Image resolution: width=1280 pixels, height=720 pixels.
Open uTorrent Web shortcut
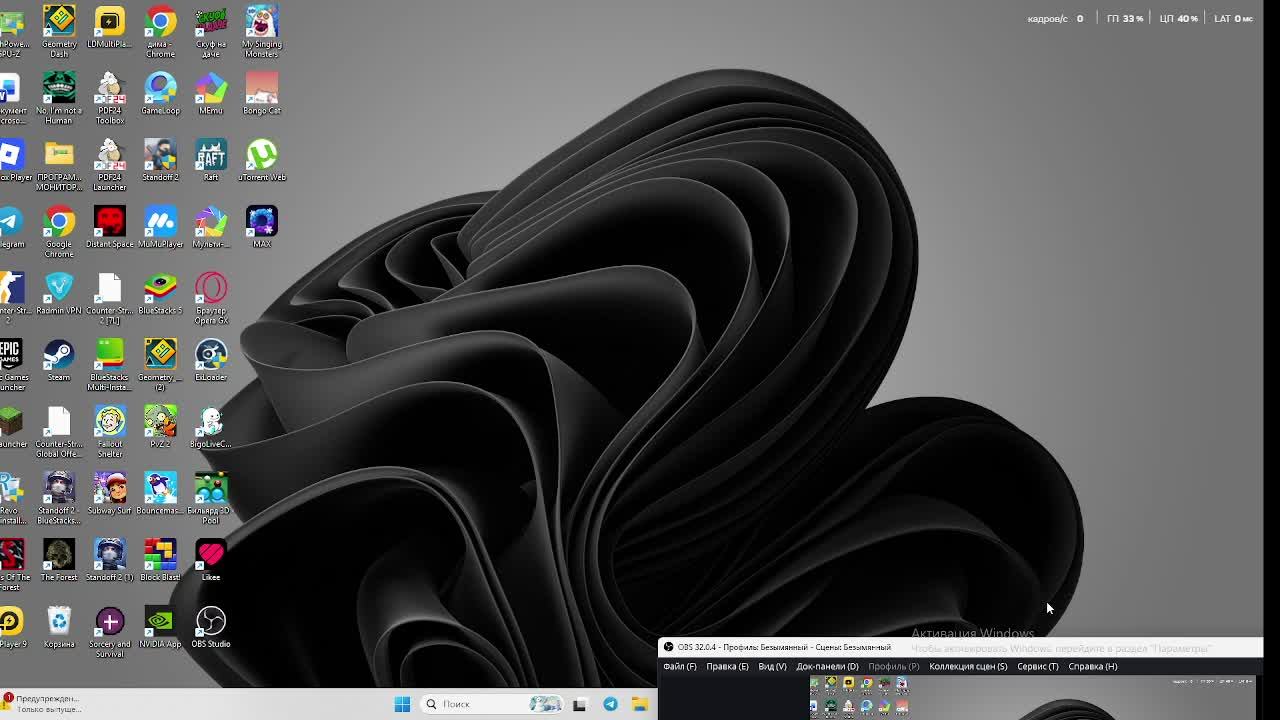pyautogui.click(x=262, y=160)
